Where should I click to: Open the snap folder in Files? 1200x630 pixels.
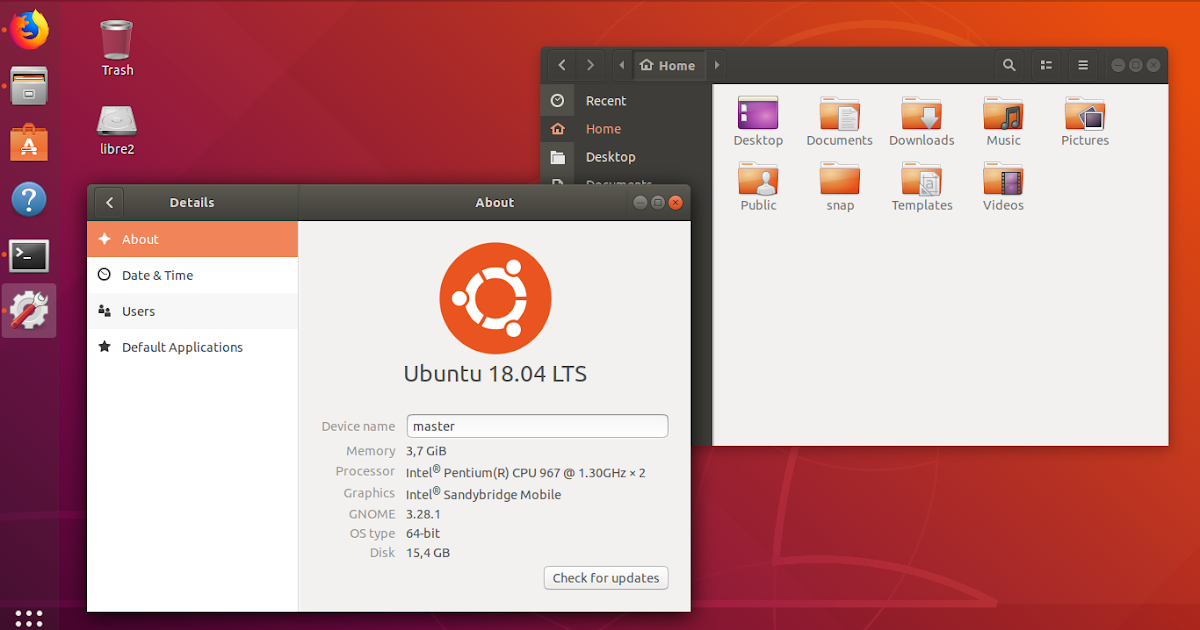840,187
